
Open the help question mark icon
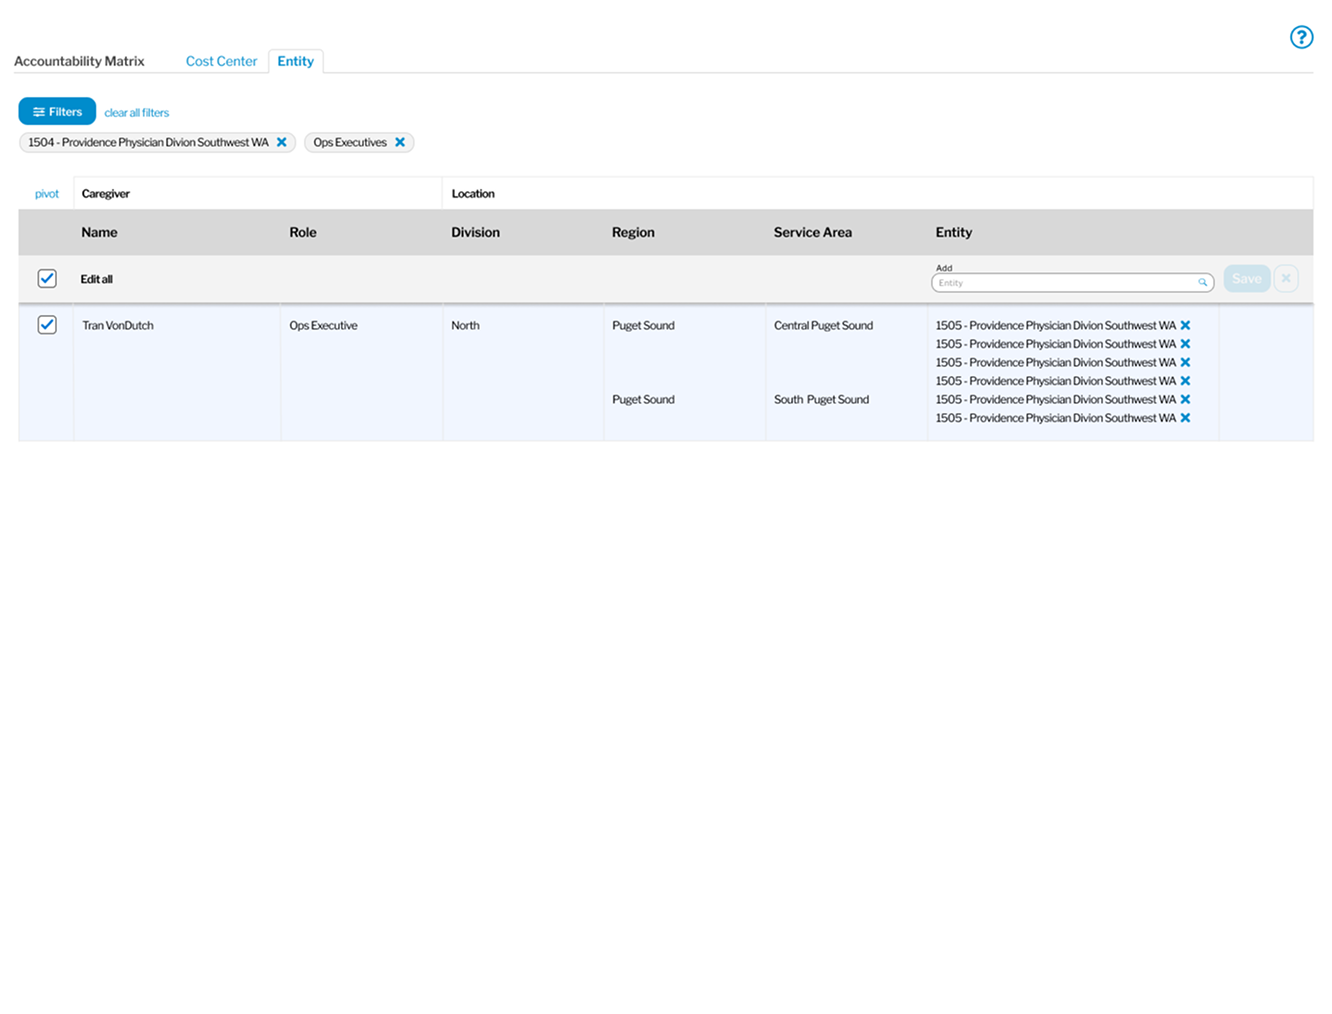(1301, 37)
